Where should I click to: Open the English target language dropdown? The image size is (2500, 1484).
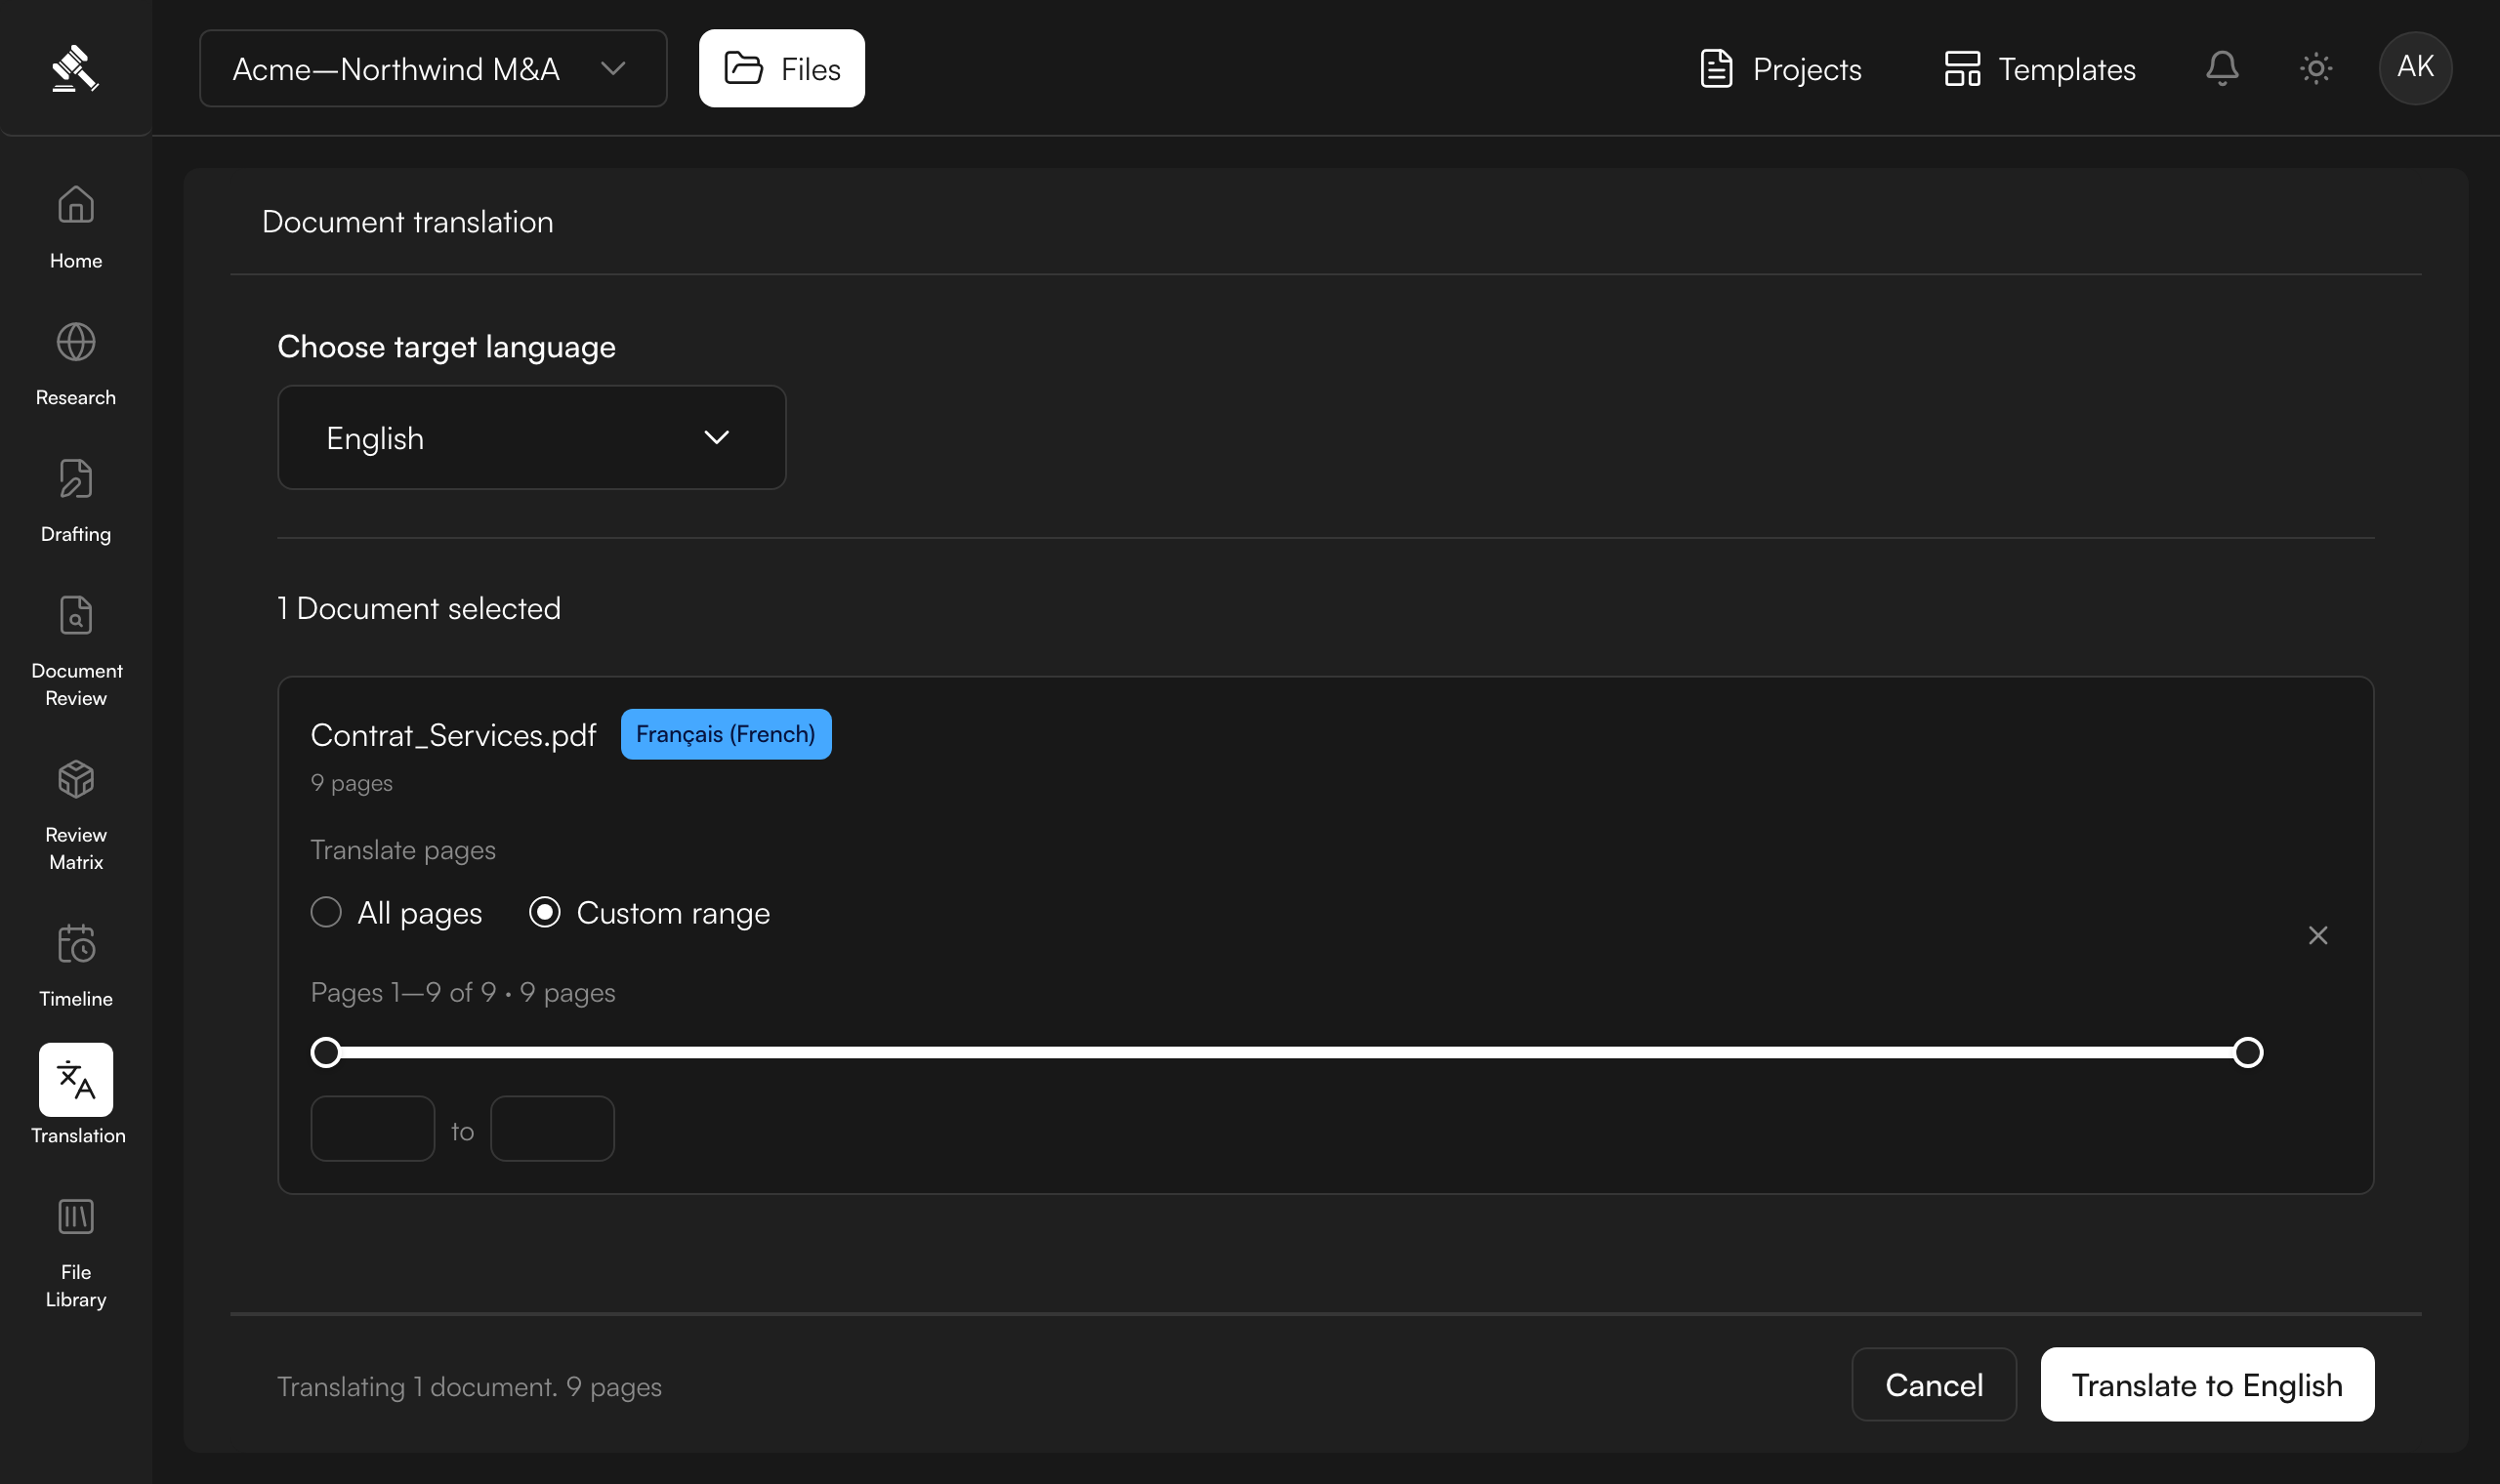point(532,437)
